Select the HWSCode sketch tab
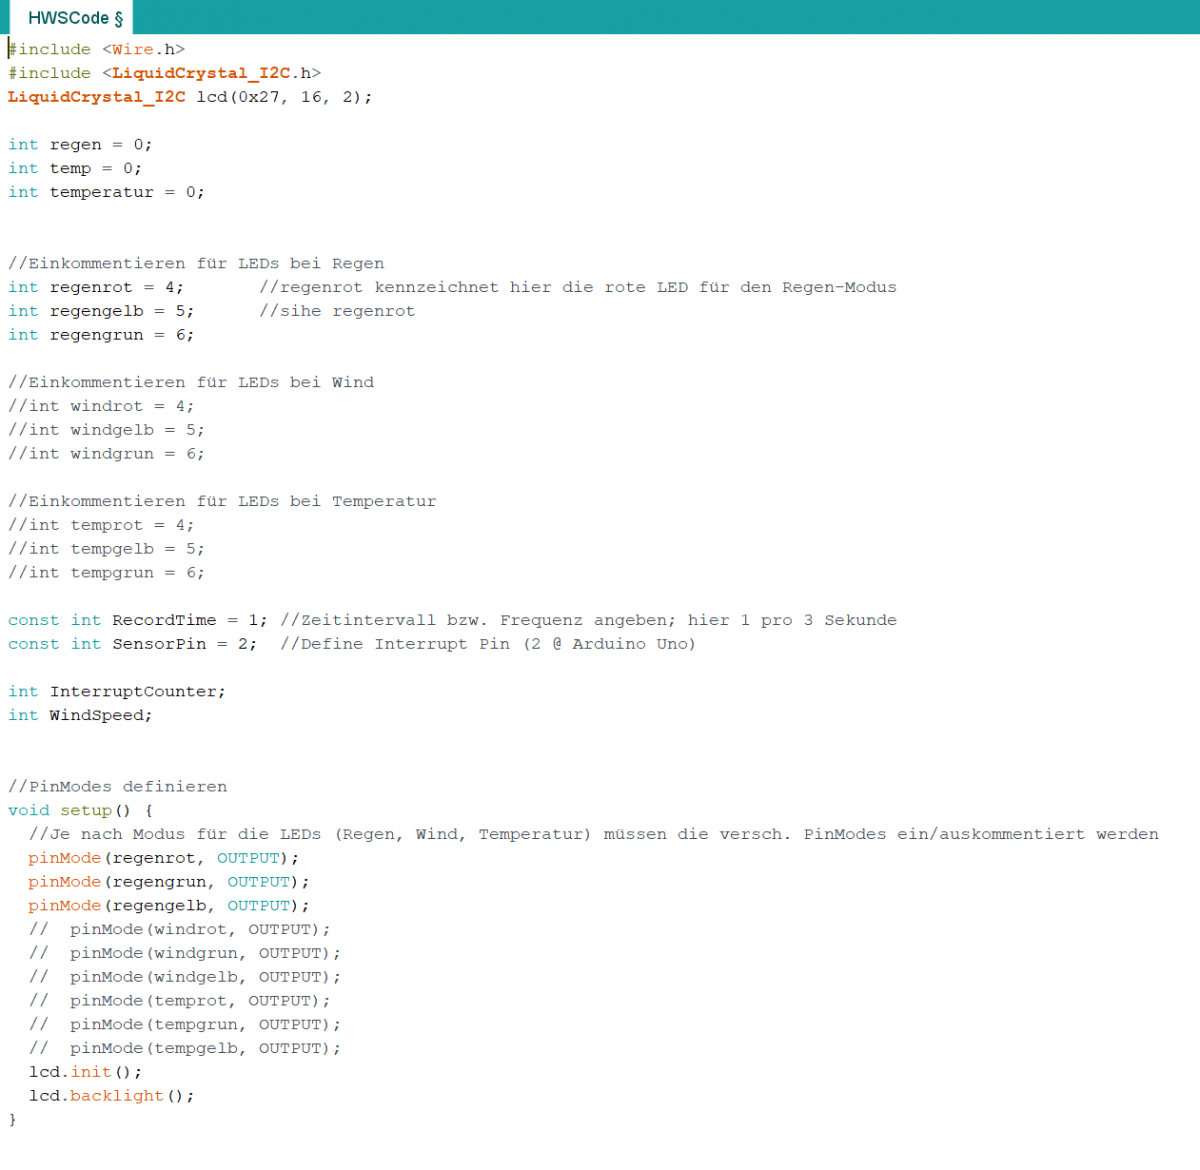1200x1170 pixels. [x=75, y=18]
